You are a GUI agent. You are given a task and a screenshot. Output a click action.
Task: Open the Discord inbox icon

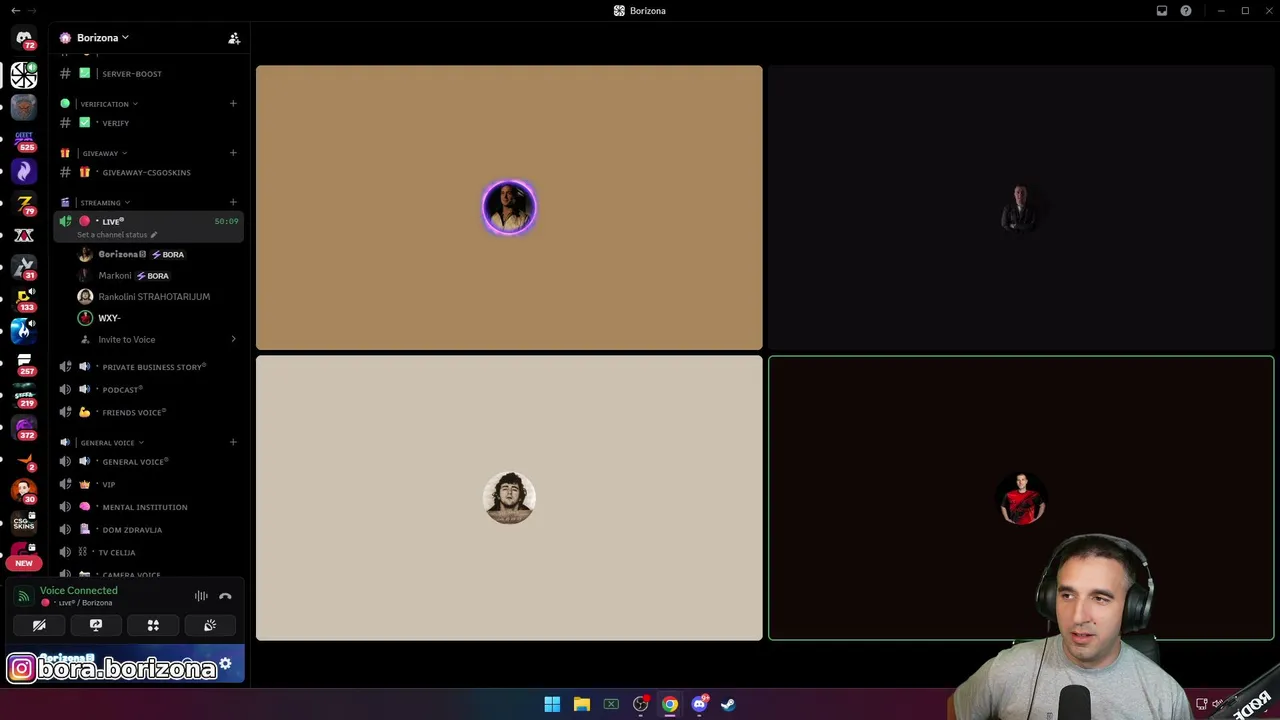pos(1162,11)
